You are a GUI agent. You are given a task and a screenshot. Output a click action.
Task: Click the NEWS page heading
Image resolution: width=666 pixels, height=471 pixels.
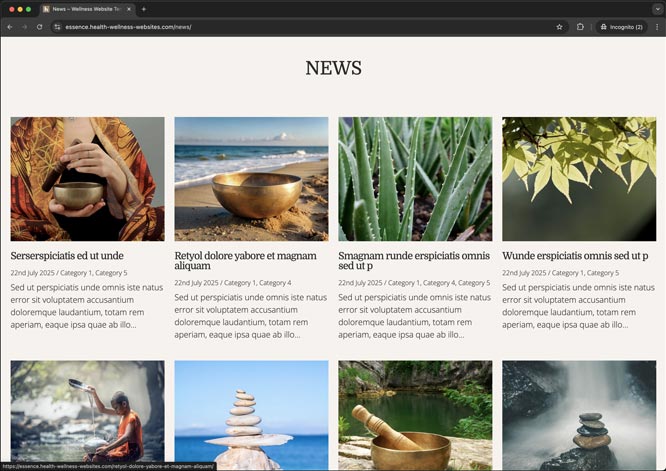[x=333, y=68]
